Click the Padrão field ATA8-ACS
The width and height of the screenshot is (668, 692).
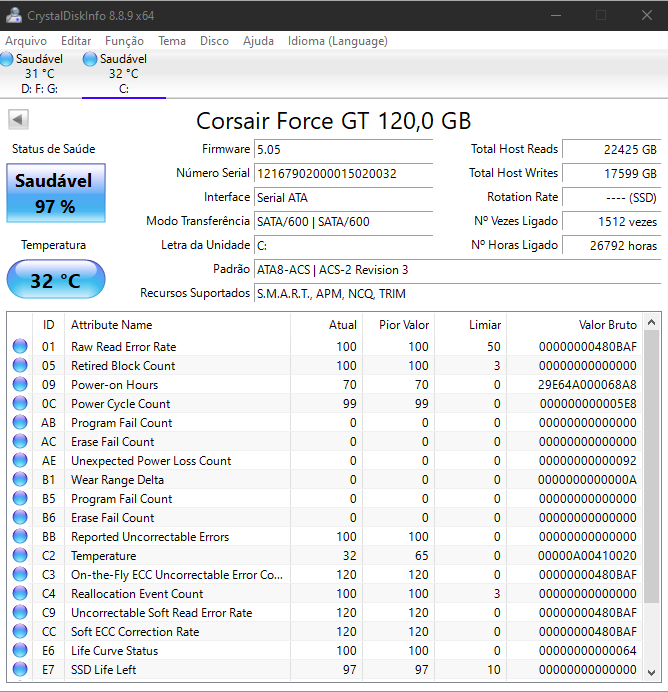(x=458, y=269)
